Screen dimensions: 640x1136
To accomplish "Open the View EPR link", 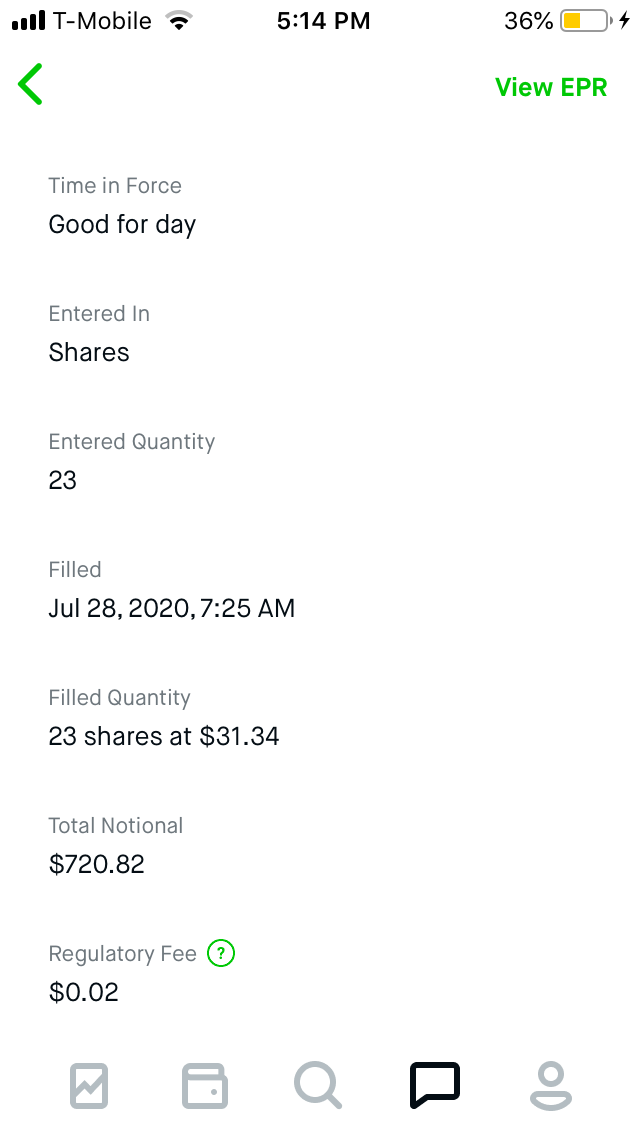I will [x=551, y=87].
